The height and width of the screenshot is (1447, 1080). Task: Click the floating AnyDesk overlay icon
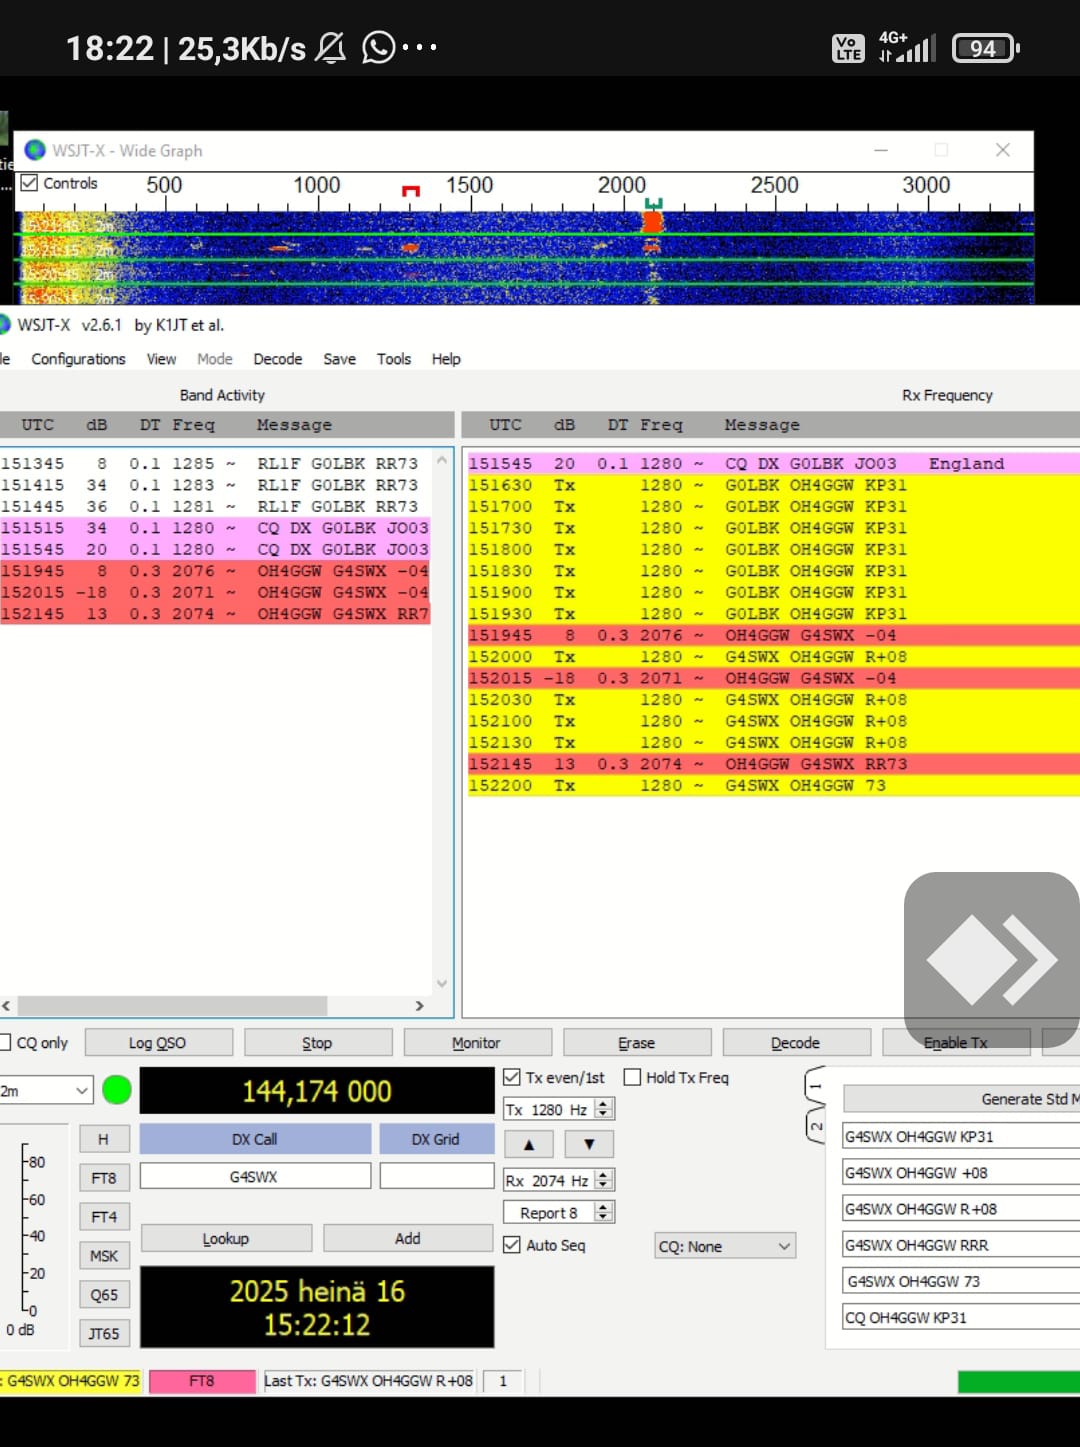[x=991, y=960]
